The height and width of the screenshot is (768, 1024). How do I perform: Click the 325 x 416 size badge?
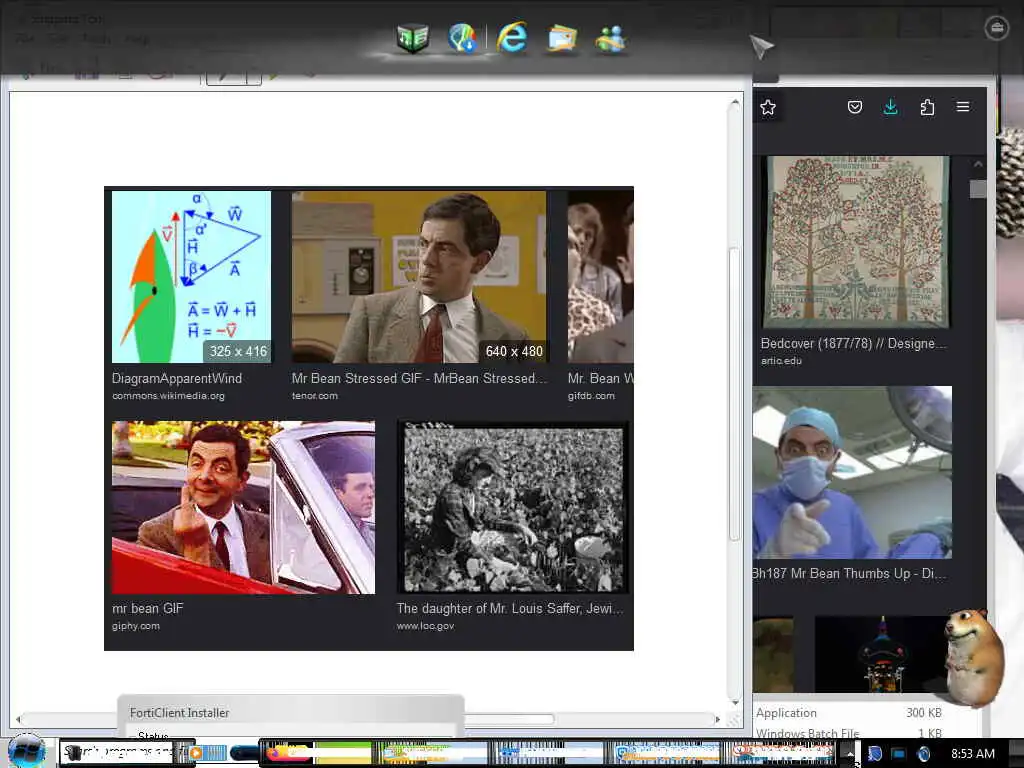238,351
